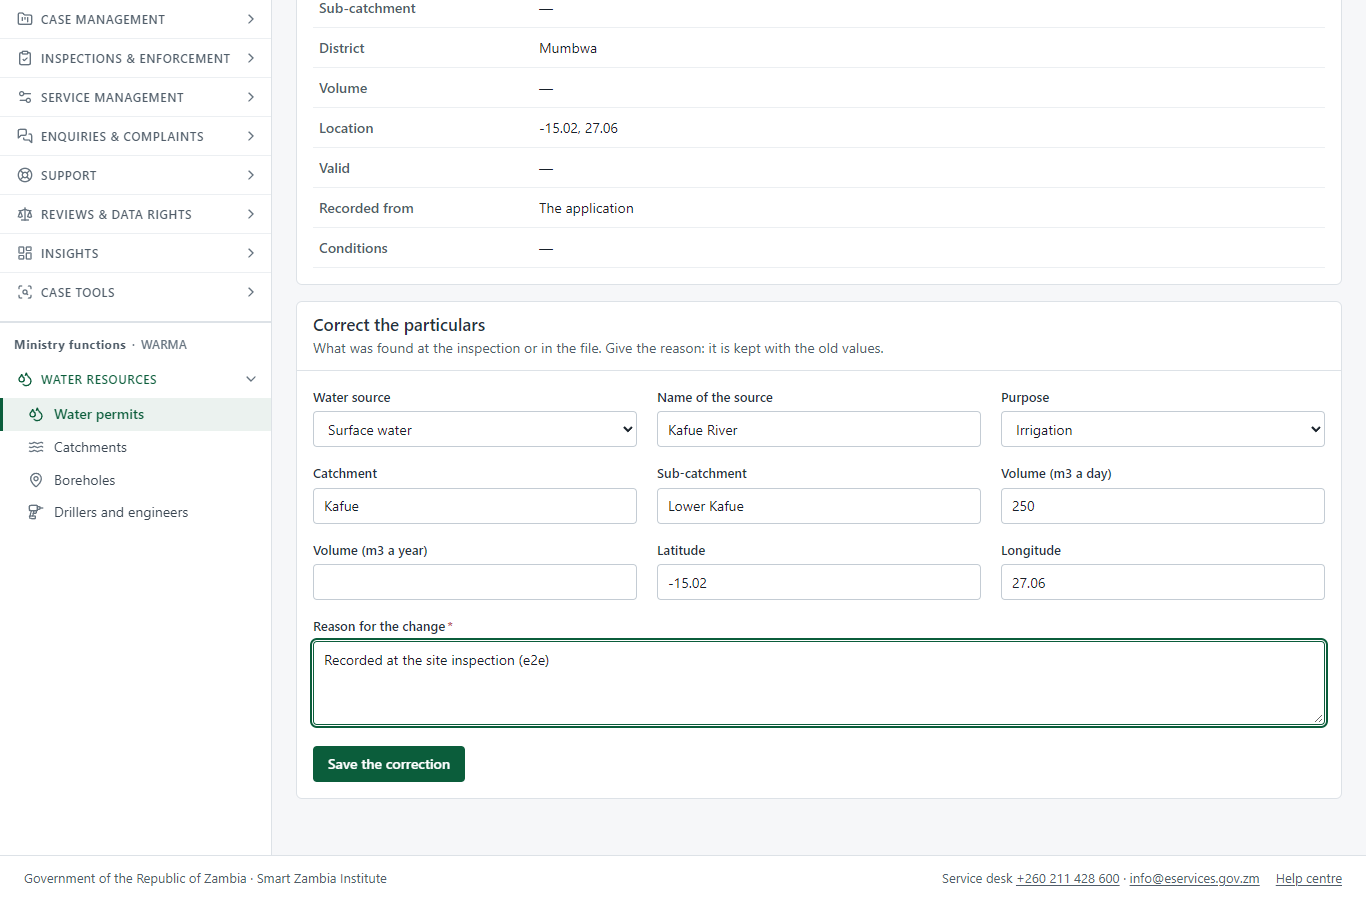Click the Latitude input field
Screen dimensions: 1366x900
point(819,582)
